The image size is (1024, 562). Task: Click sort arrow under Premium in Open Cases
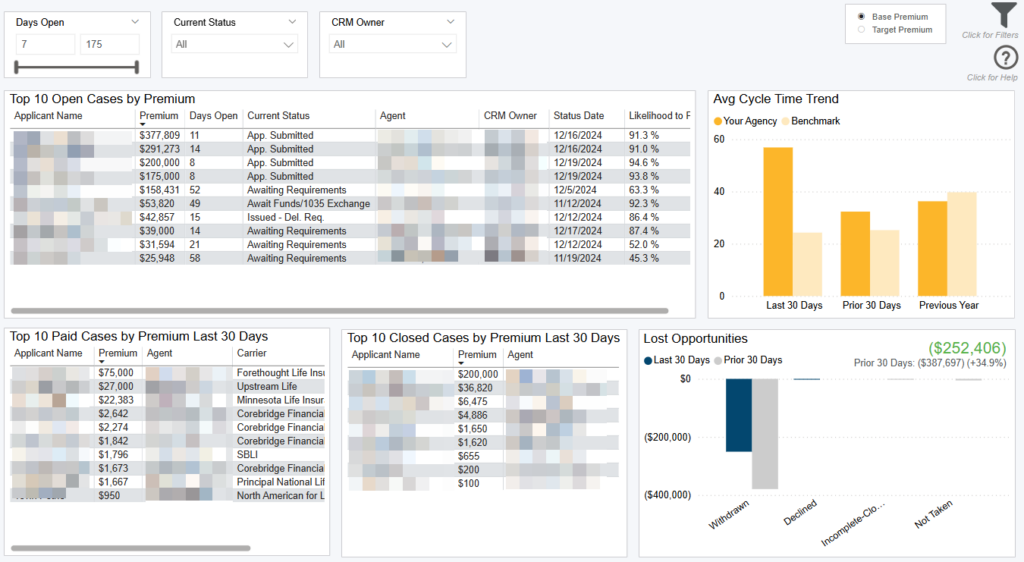(x=142, y=125)
